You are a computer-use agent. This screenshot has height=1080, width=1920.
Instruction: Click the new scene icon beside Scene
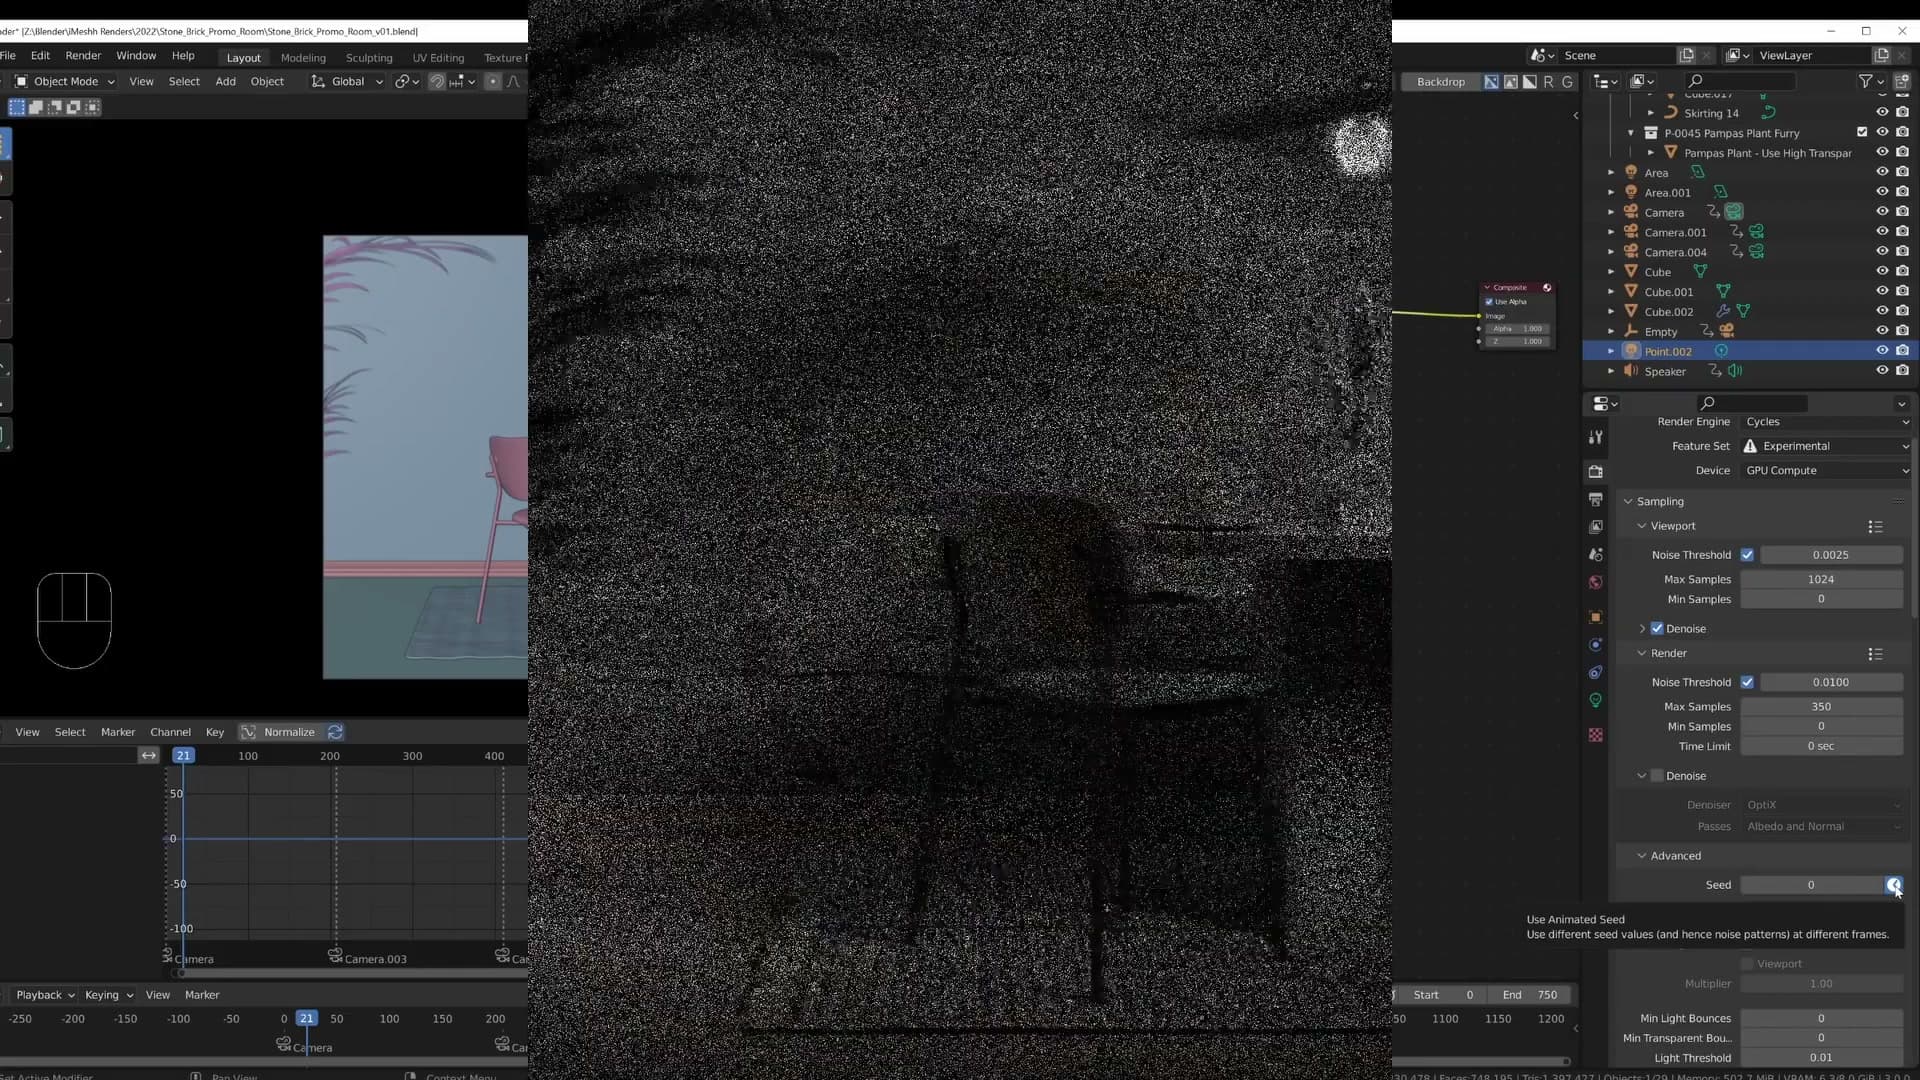(1687, 55)
